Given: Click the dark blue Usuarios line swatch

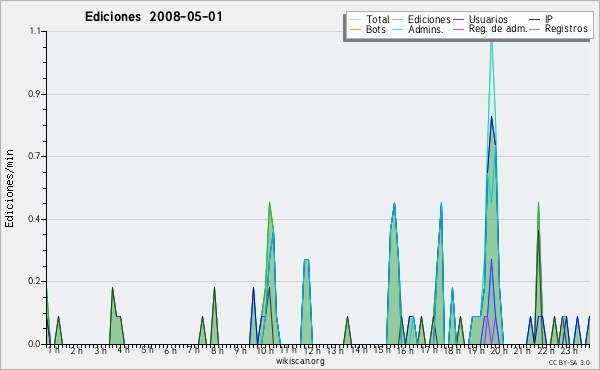Looking at the screenshot, I should (458, 20).
